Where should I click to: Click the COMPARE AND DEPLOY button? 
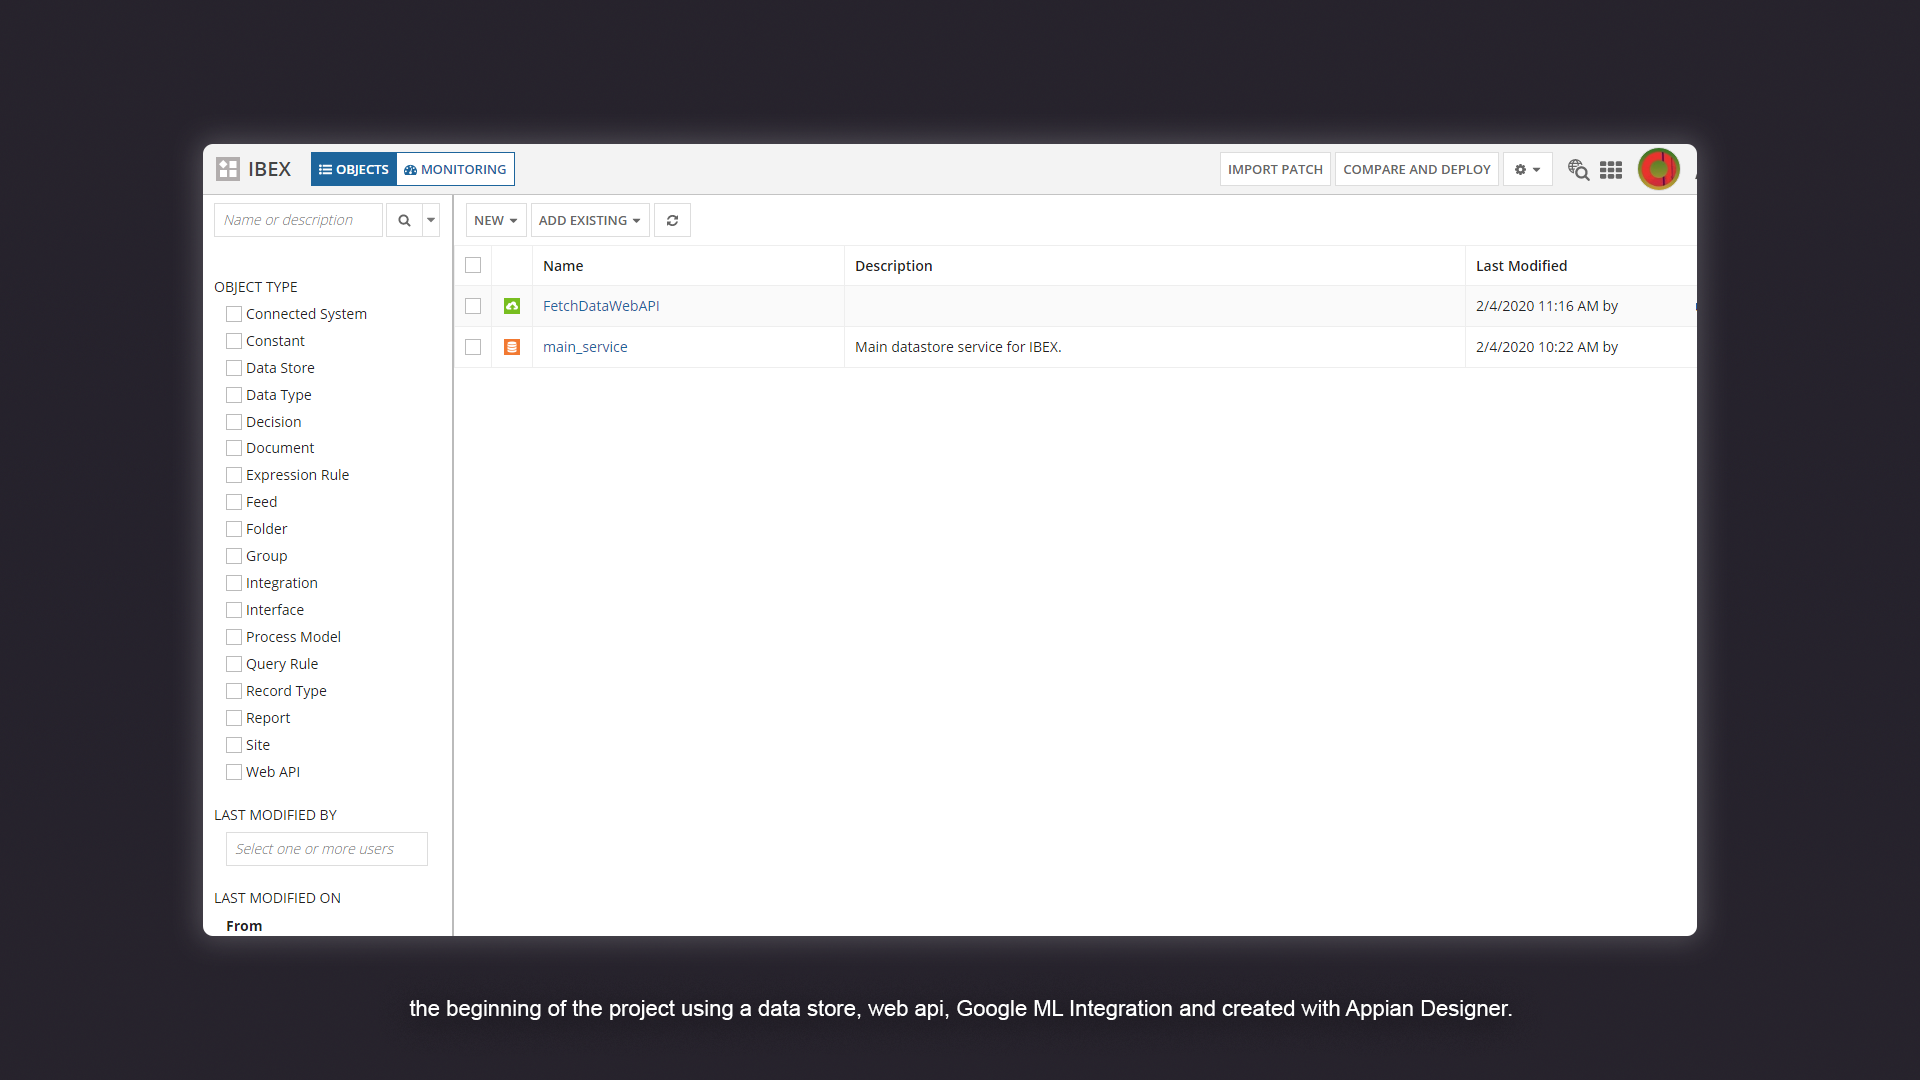1416,169
